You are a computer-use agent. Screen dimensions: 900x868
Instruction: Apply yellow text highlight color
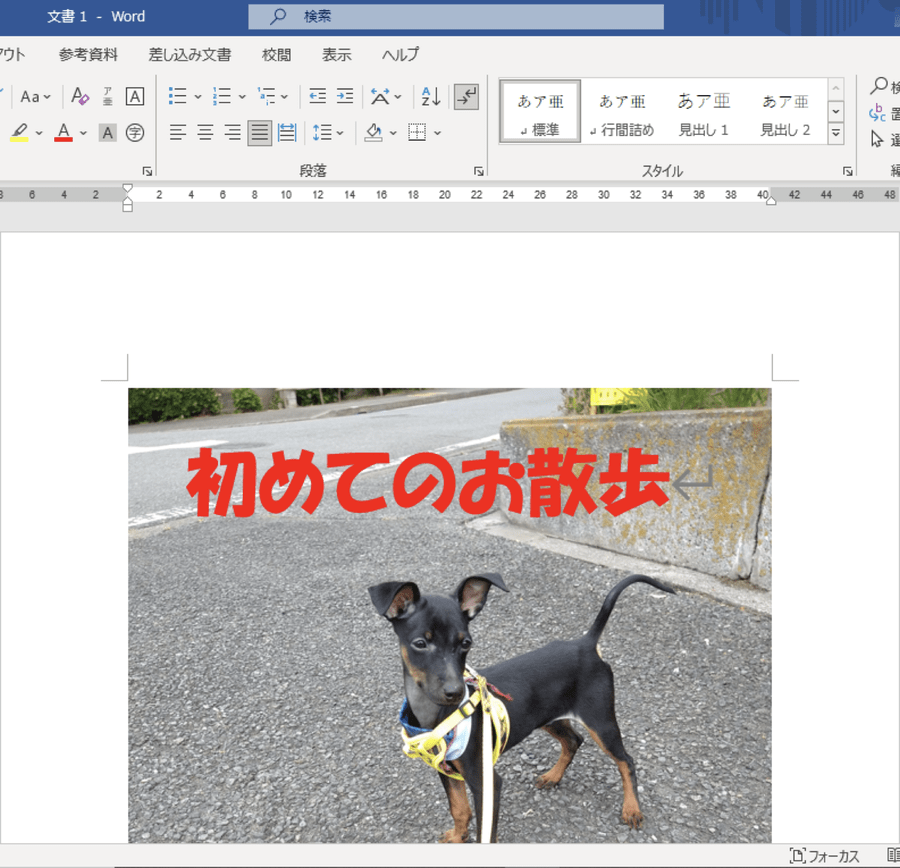20,133
